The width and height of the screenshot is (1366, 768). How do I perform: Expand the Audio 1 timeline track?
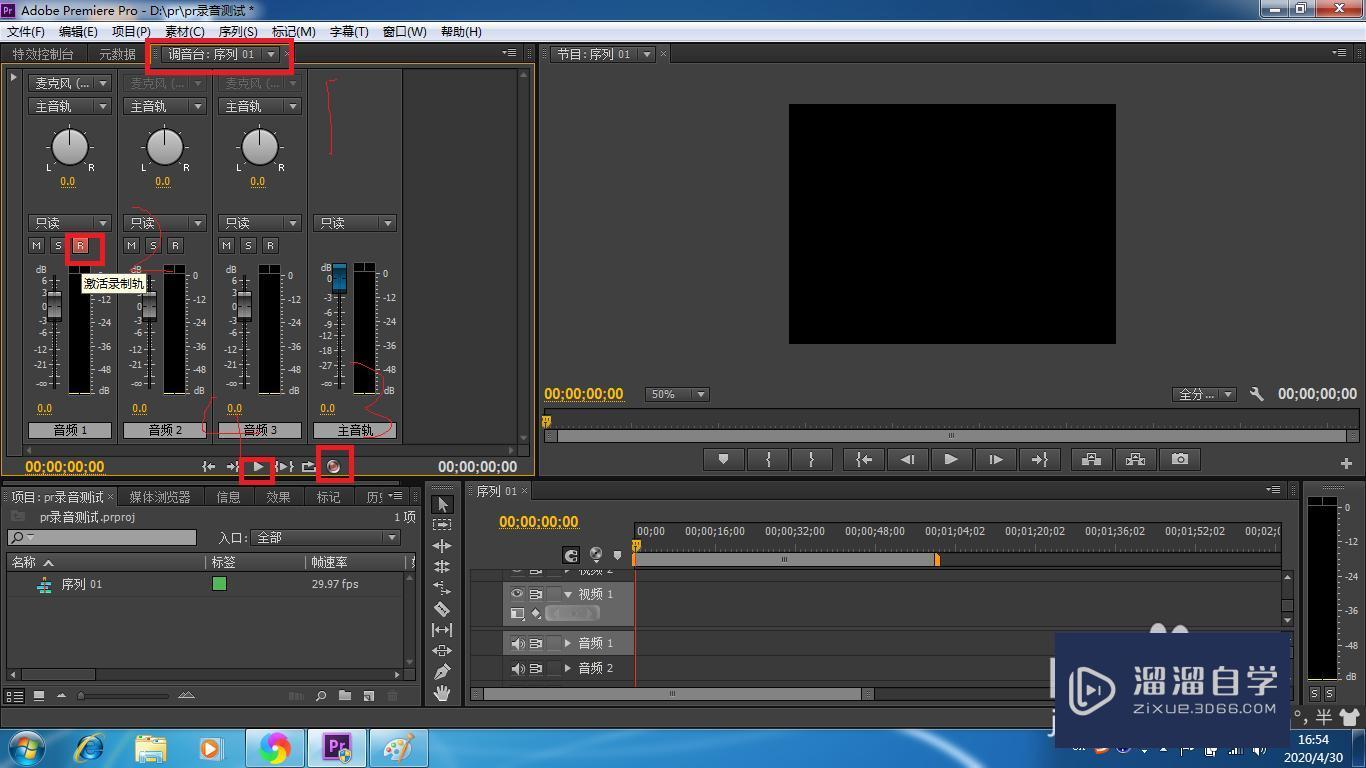(x=568, y=643)
